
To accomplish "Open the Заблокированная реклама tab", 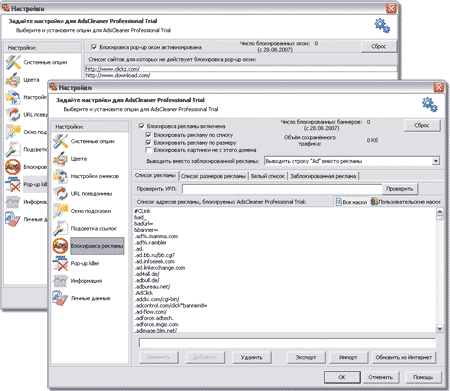I will (323, 176).
